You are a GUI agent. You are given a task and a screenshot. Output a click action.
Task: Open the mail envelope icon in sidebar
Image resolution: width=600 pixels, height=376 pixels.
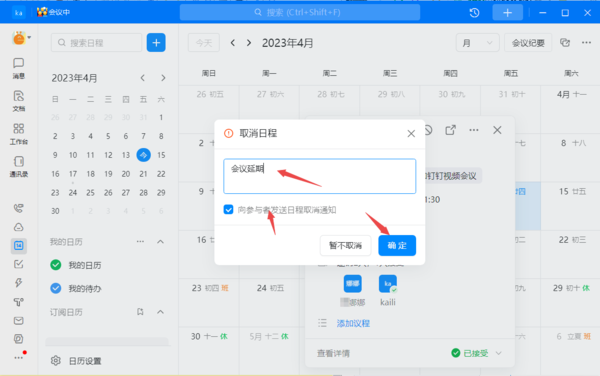coord(18,321)
